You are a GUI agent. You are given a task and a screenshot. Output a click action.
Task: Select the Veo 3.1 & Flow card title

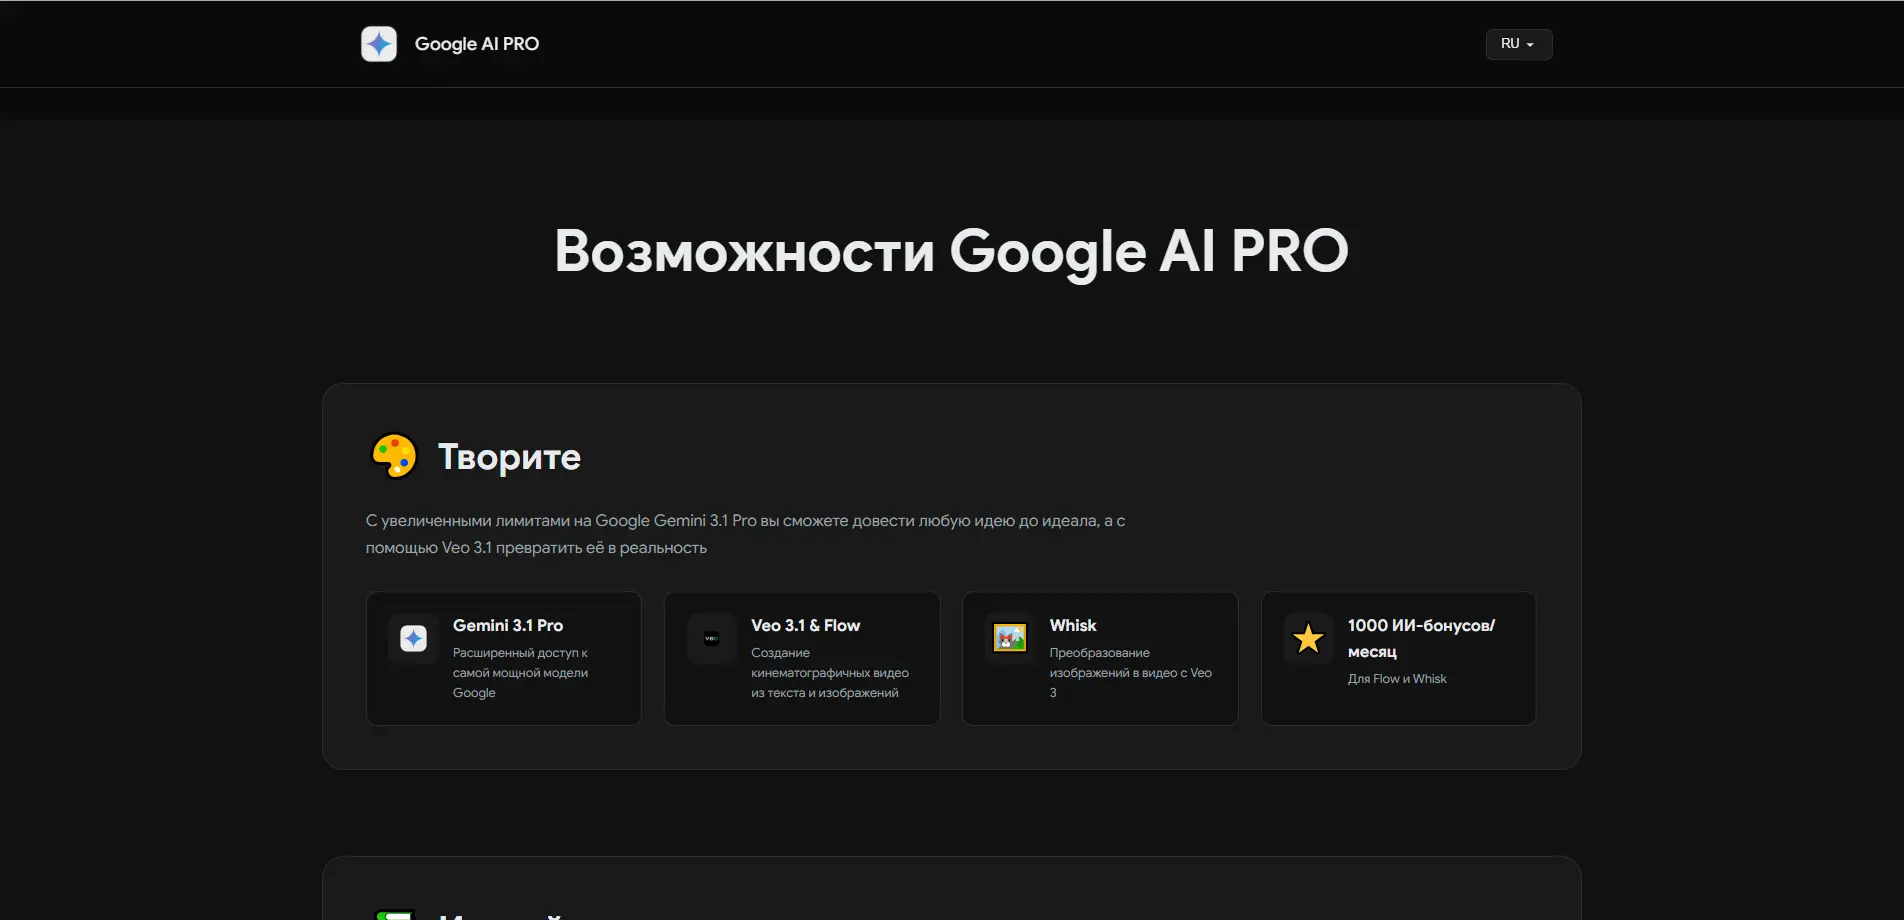806,625
